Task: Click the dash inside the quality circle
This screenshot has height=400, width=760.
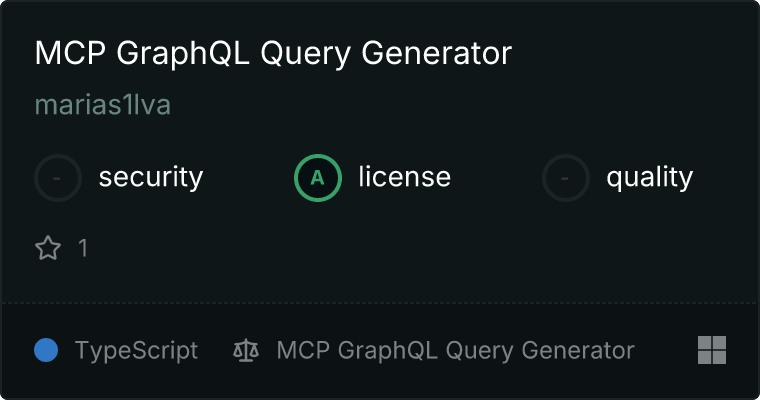Action: (564, 178)
